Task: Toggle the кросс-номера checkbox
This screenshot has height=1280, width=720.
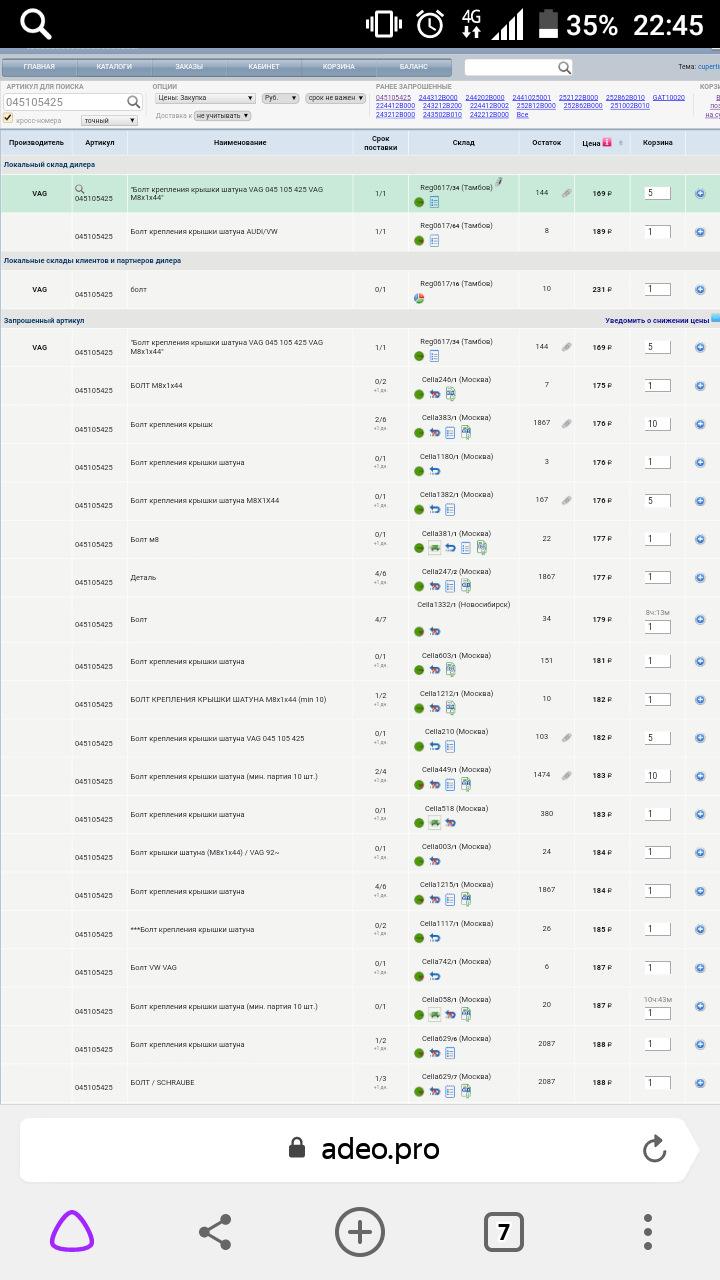Action: click(9, 119)
